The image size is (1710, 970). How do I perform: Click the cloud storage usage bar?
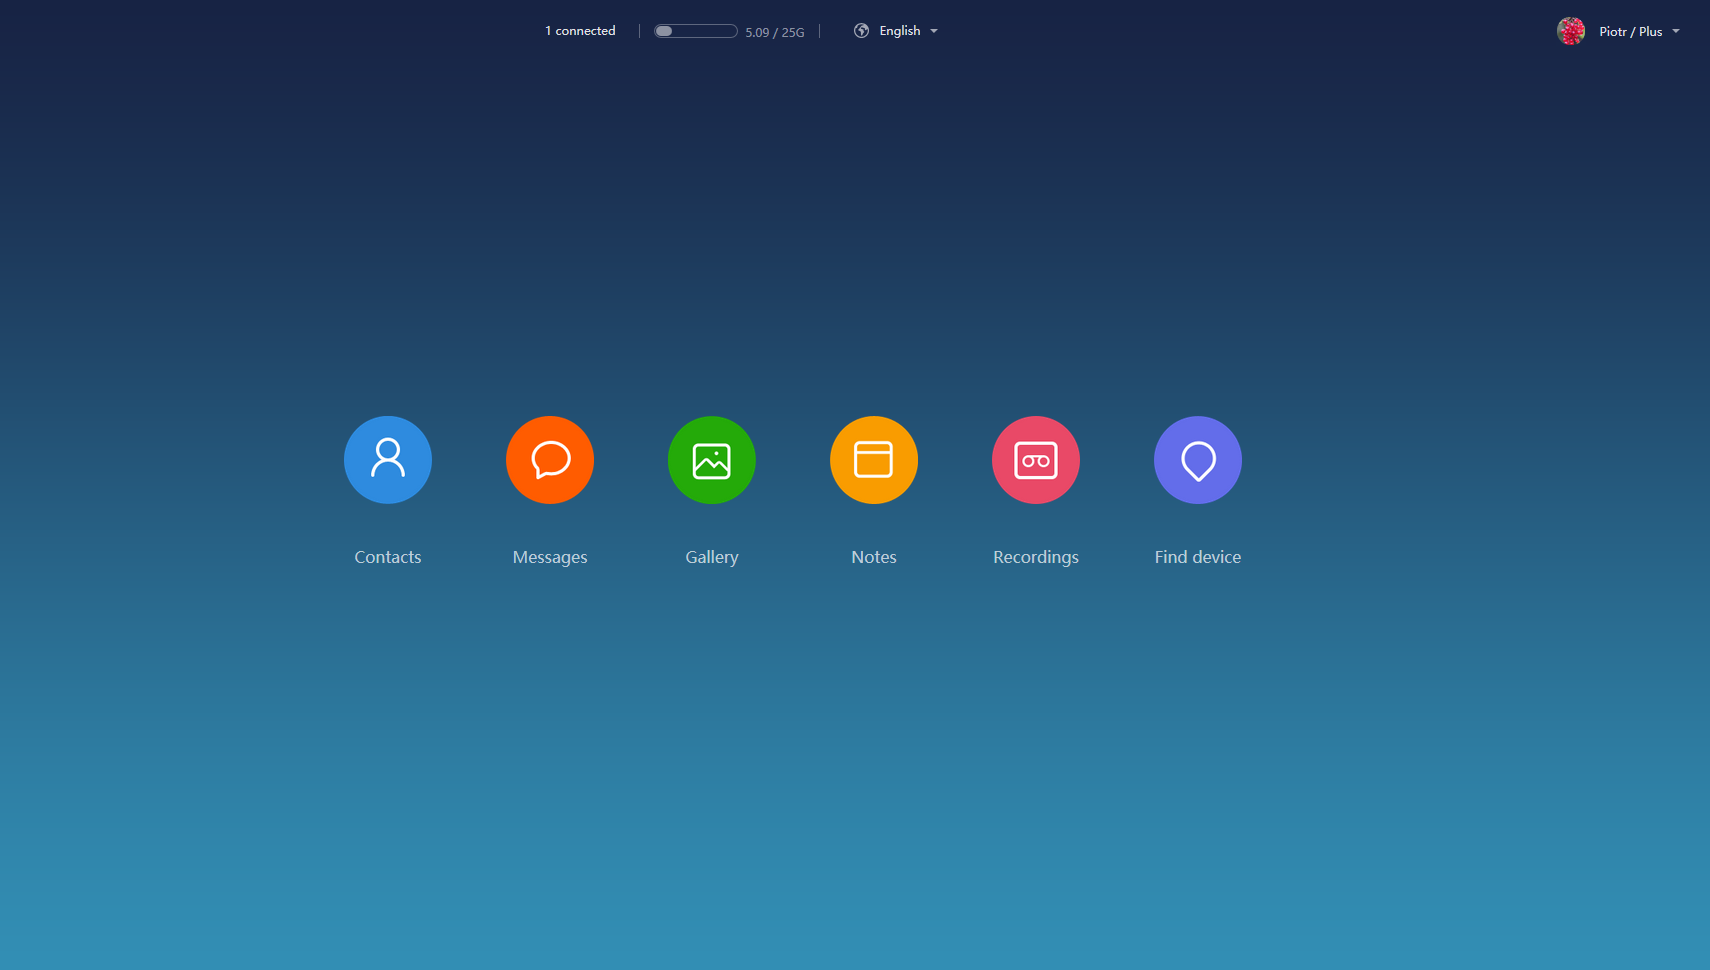pyautogui.click(x=695, y=31)
